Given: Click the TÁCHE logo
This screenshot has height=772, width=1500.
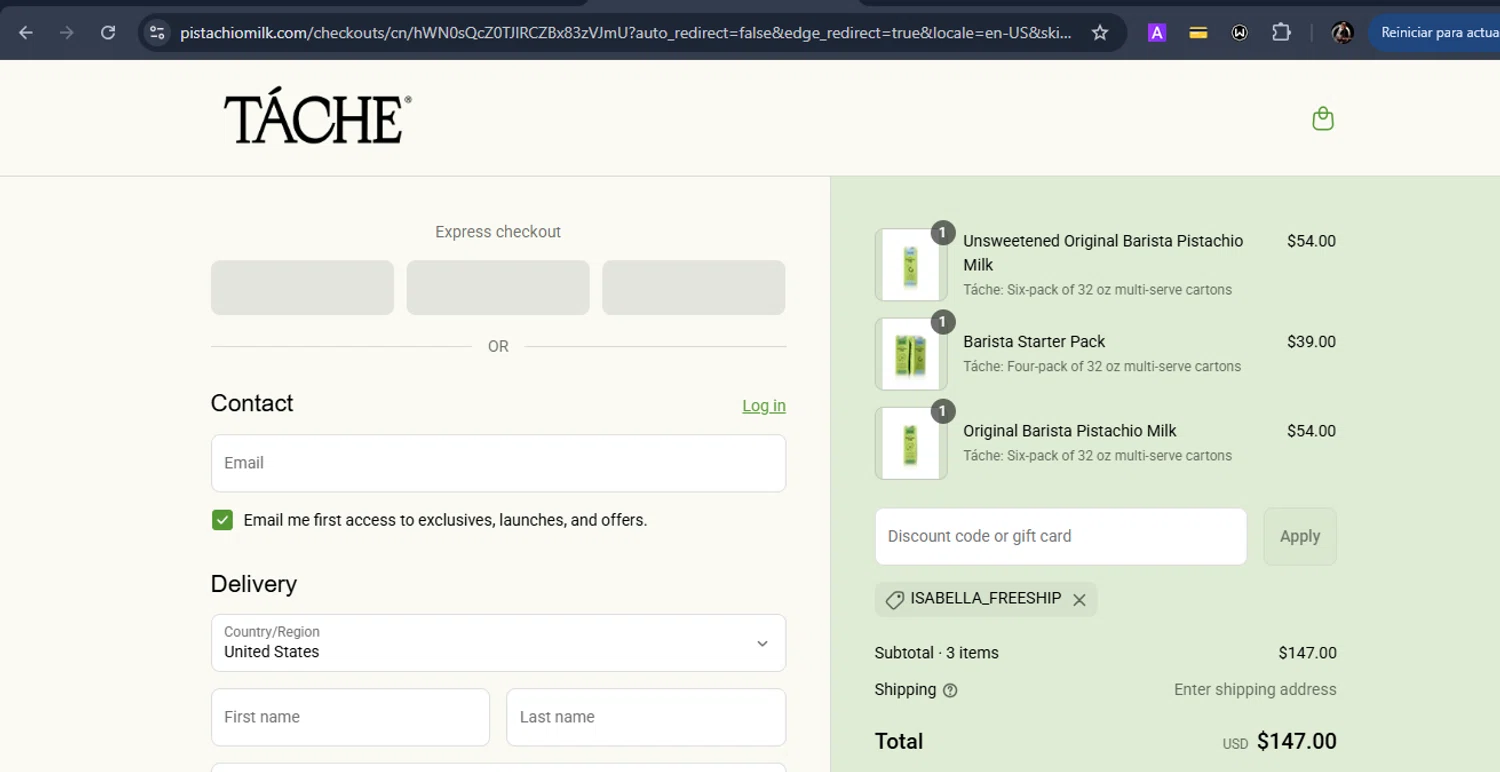Looking at the screenshot, I should coord(317,116).
